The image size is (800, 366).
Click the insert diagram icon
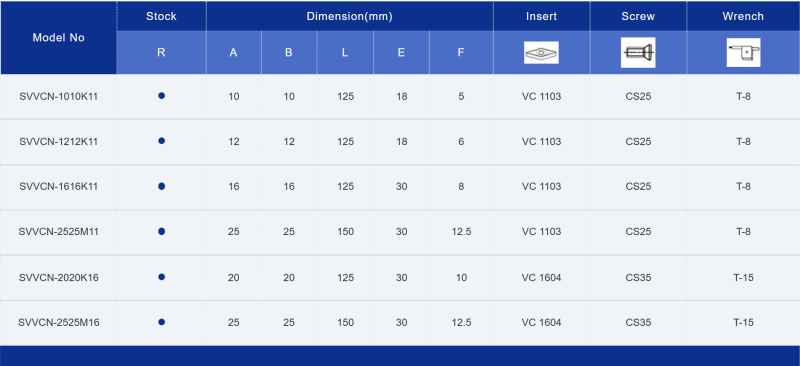click(541, 53)
